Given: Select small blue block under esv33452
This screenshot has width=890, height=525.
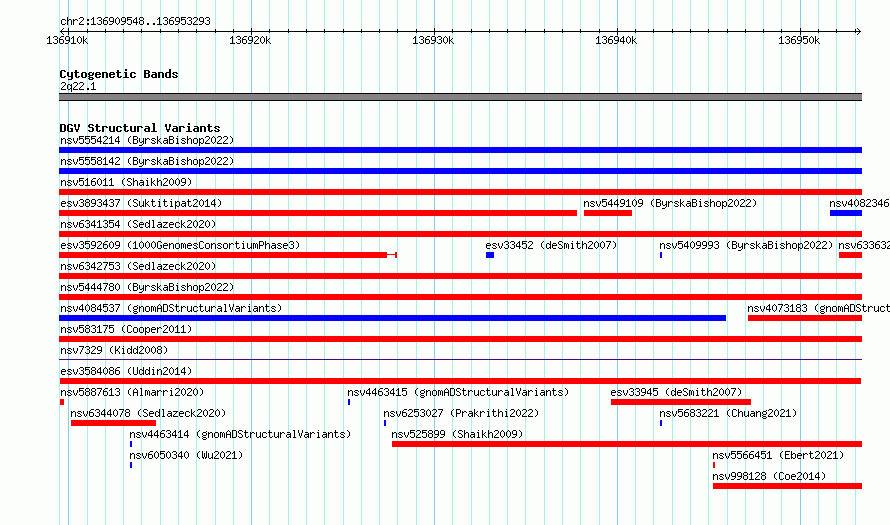Looking at the screenshot, I should pyautogui.click(x=490, y=255).
